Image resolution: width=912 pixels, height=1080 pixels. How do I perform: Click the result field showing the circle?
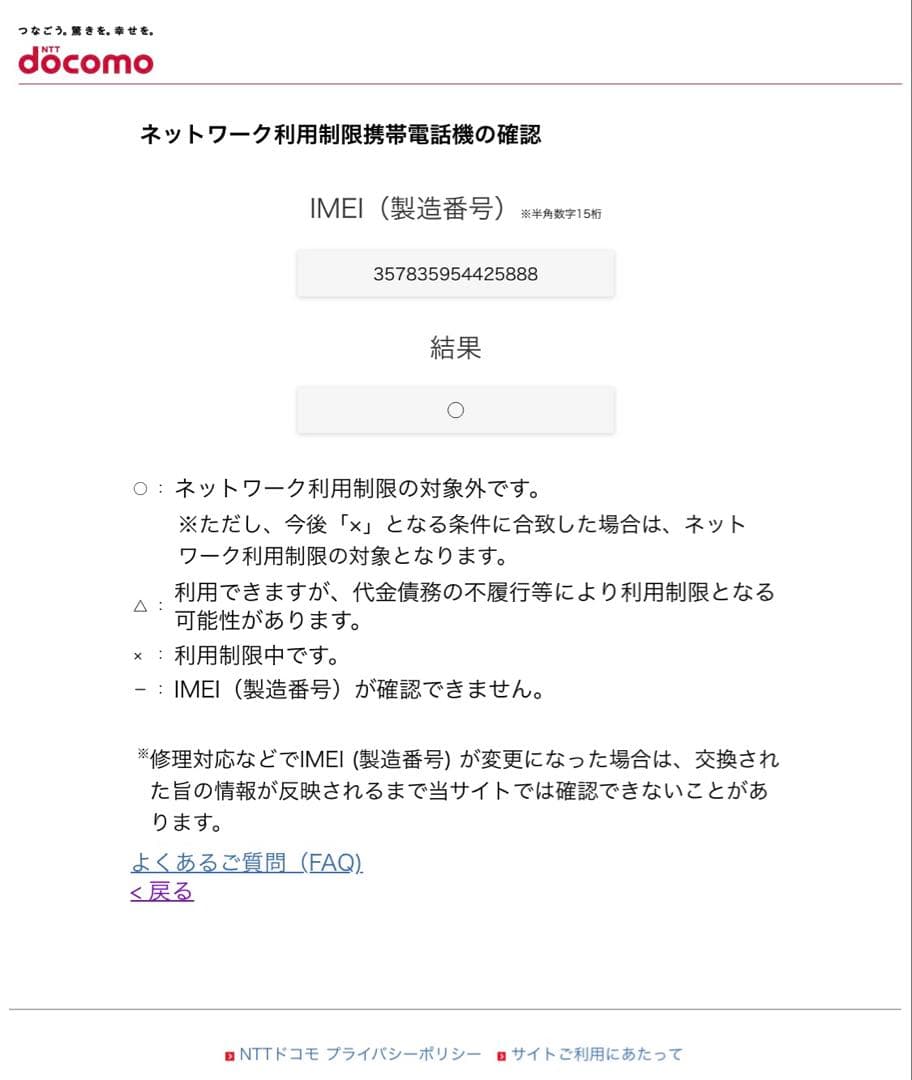click(455, 410)
